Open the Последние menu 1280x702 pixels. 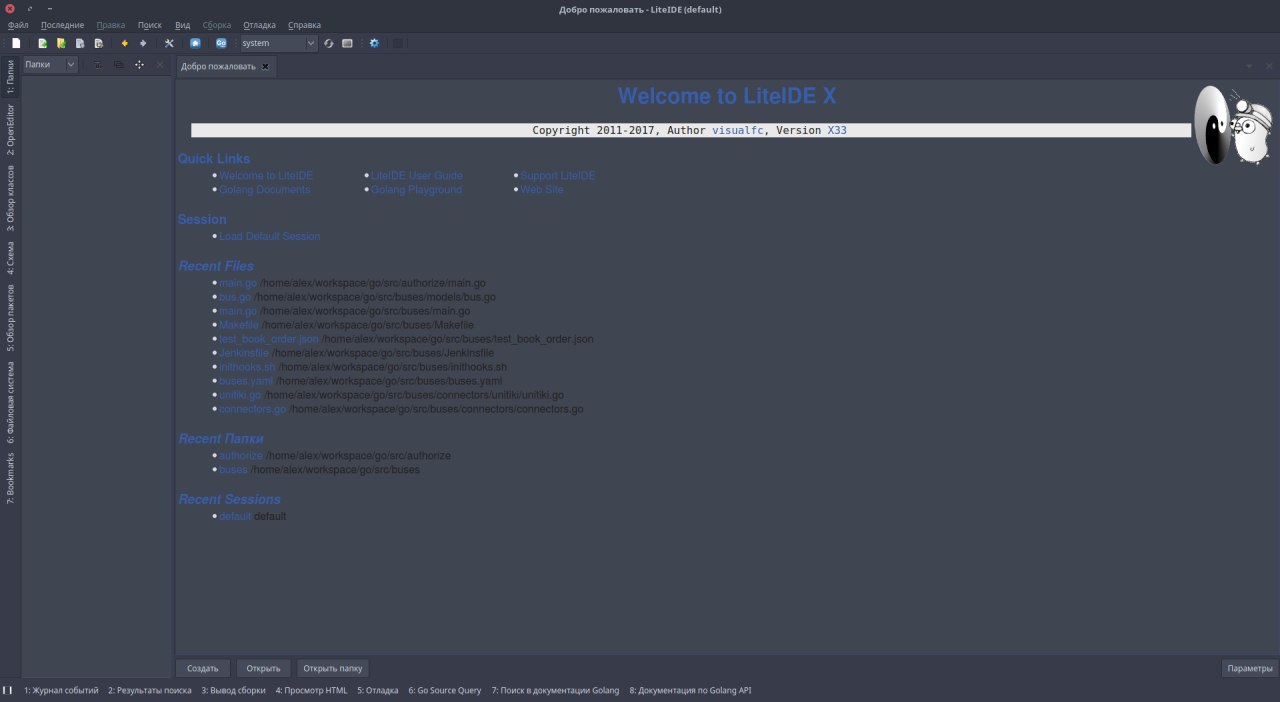(62, 24)
